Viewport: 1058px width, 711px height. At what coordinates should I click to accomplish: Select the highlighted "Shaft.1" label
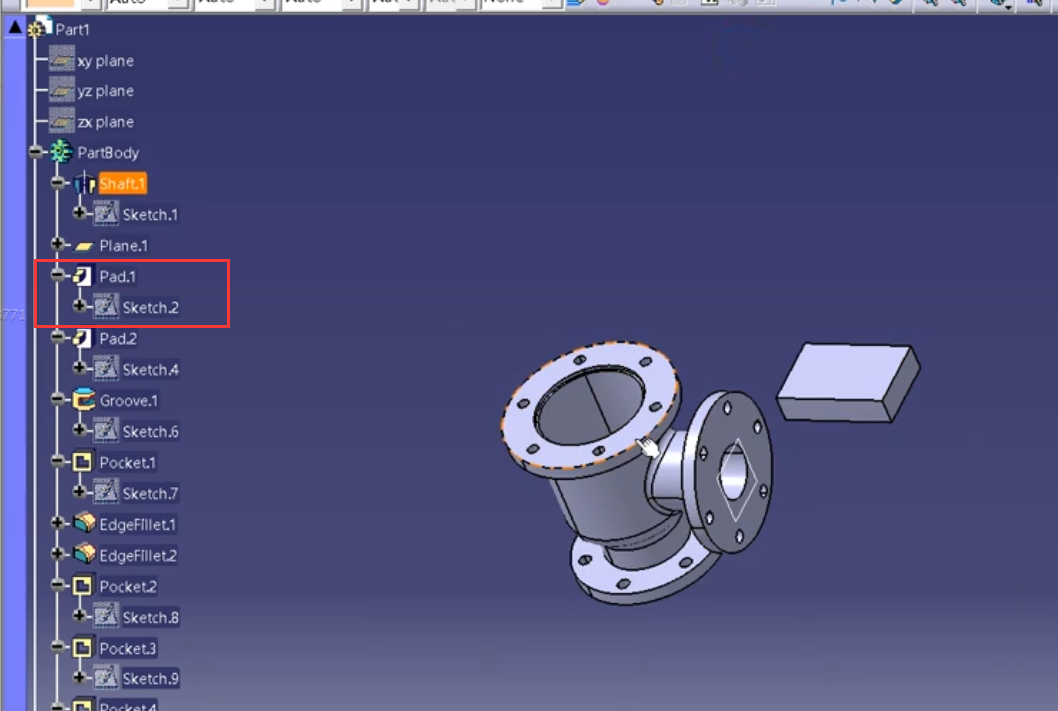pyautogui.click(x=122, y=183)
